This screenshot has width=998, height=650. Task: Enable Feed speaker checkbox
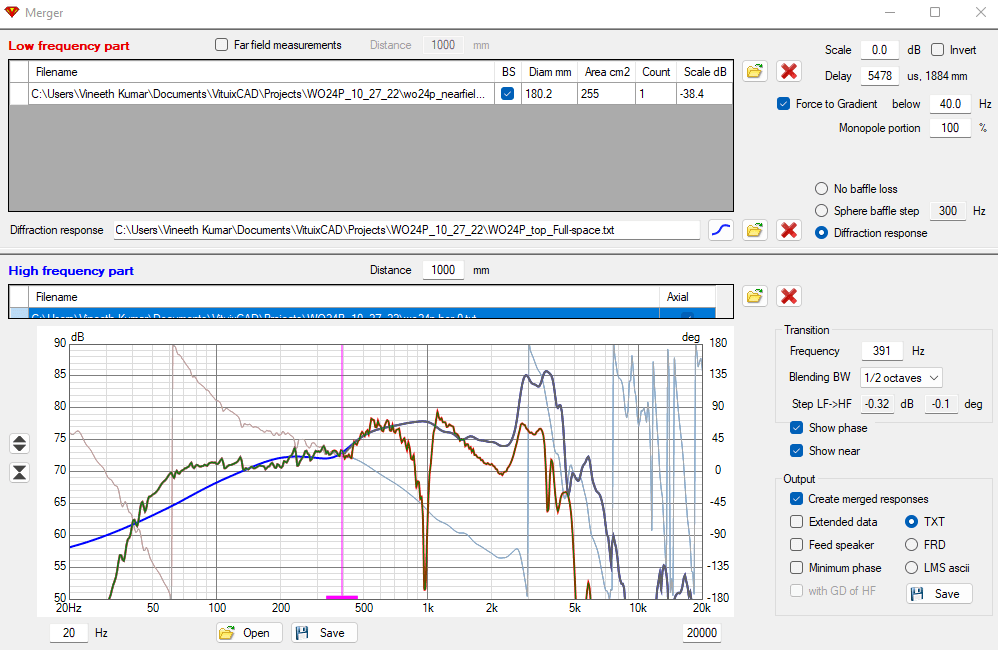(x=796, y=545)
